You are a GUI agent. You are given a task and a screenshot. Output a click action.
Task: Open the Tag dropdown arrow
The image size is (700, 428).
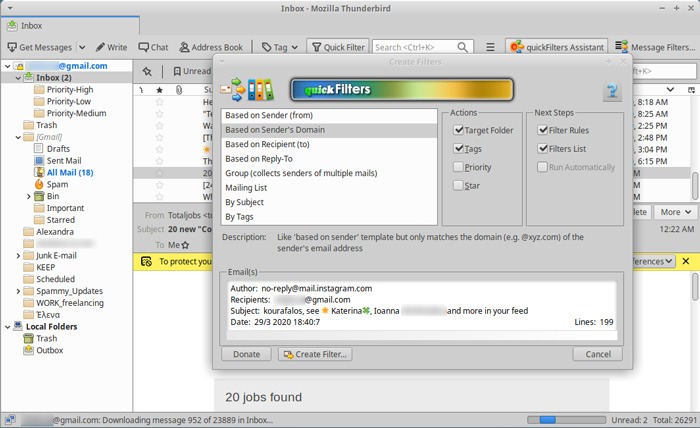click(294, 47)
